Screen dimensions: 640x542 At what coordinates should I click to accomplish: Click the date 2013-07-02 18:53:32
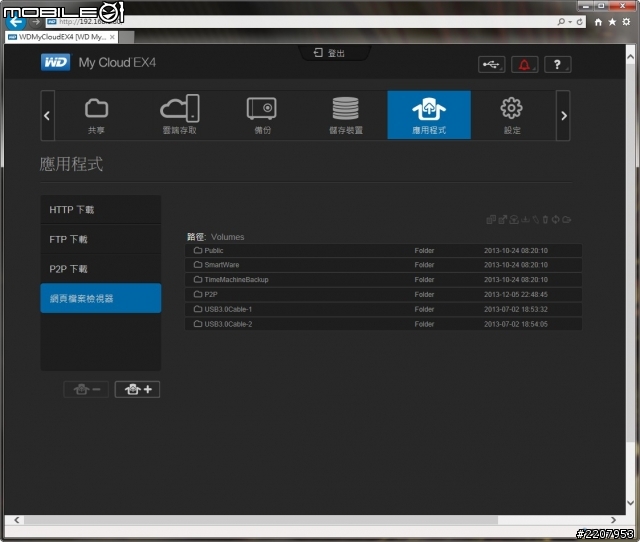pos(516,309)
